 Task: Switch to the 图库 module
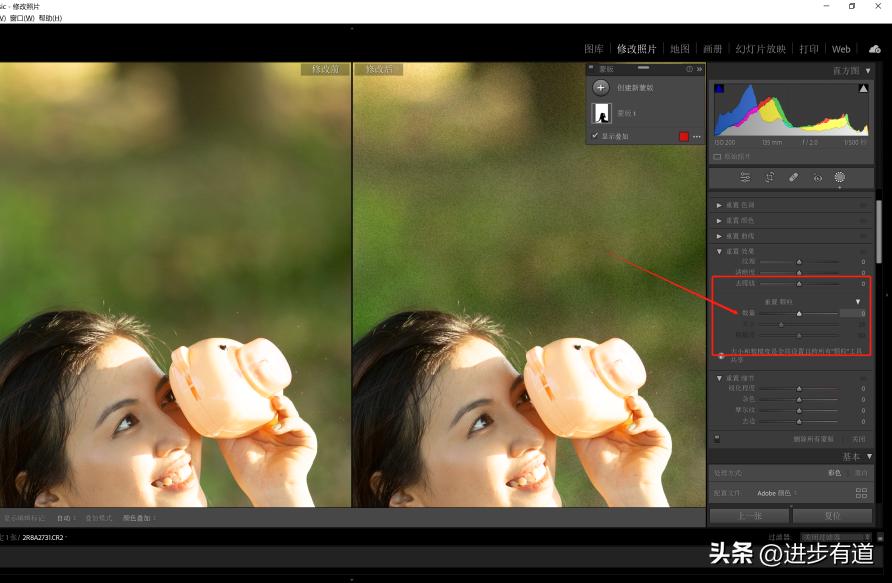[x=593, y=49]
